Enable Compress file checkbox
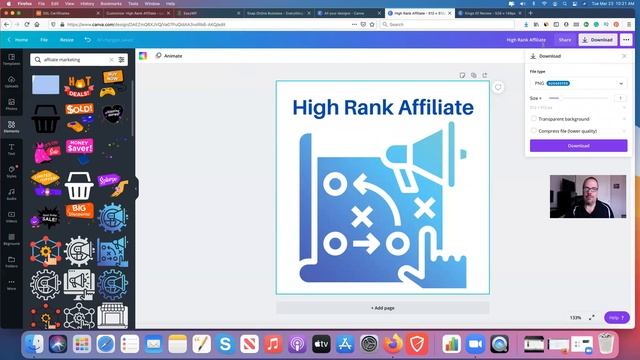Viewport: 640px width, 360px height. point(533,131)
